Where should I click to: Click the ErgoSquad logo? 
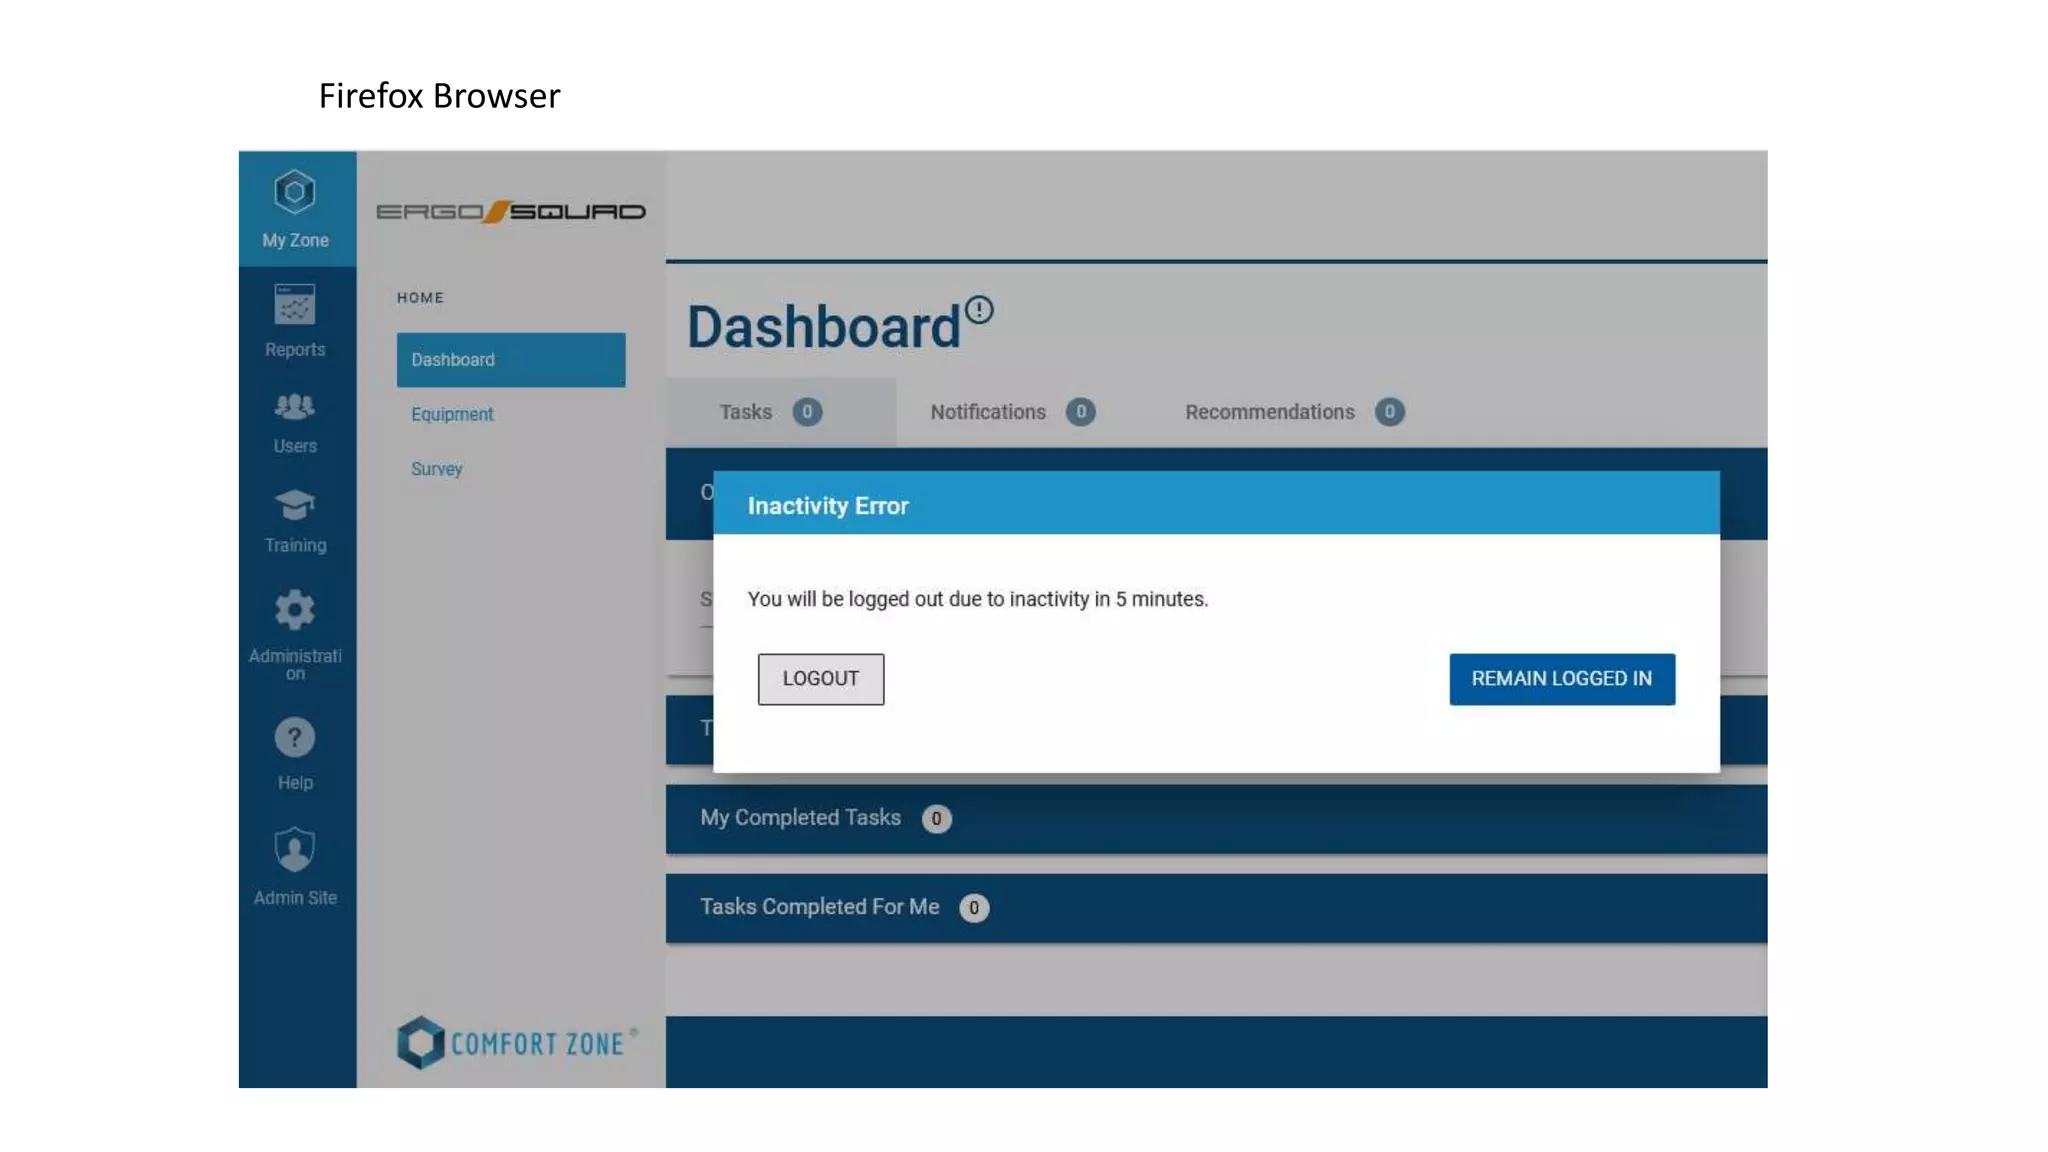coord(511,212)
